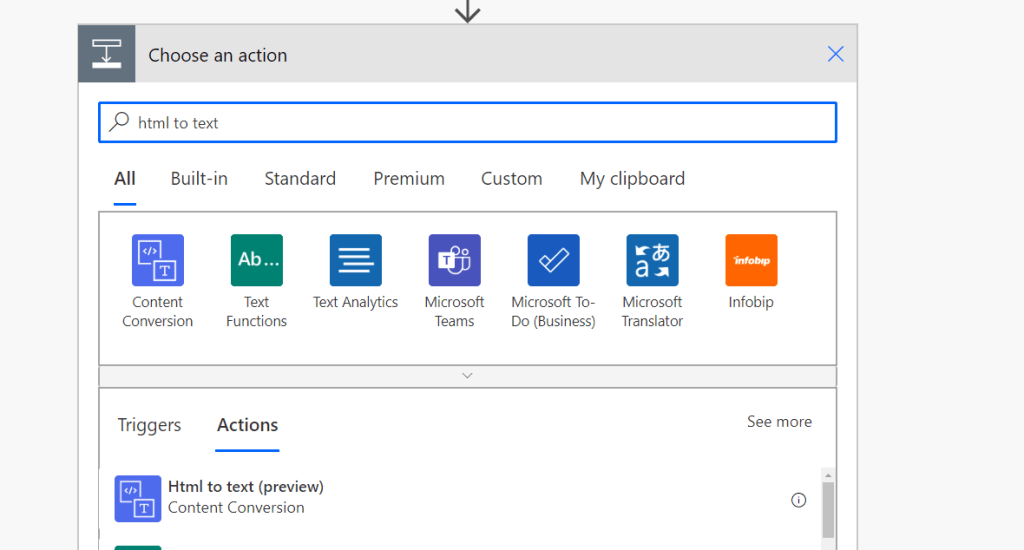Viewport: 1024px width, 550px height.
Task: Click info icon for Html to text action
Action: pos(798,500)
